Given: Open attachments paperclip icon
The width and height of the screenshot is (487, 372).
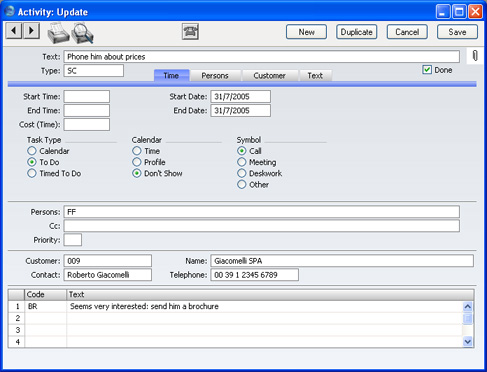Looking at the screenshot, I should click(x=475, y=56).
